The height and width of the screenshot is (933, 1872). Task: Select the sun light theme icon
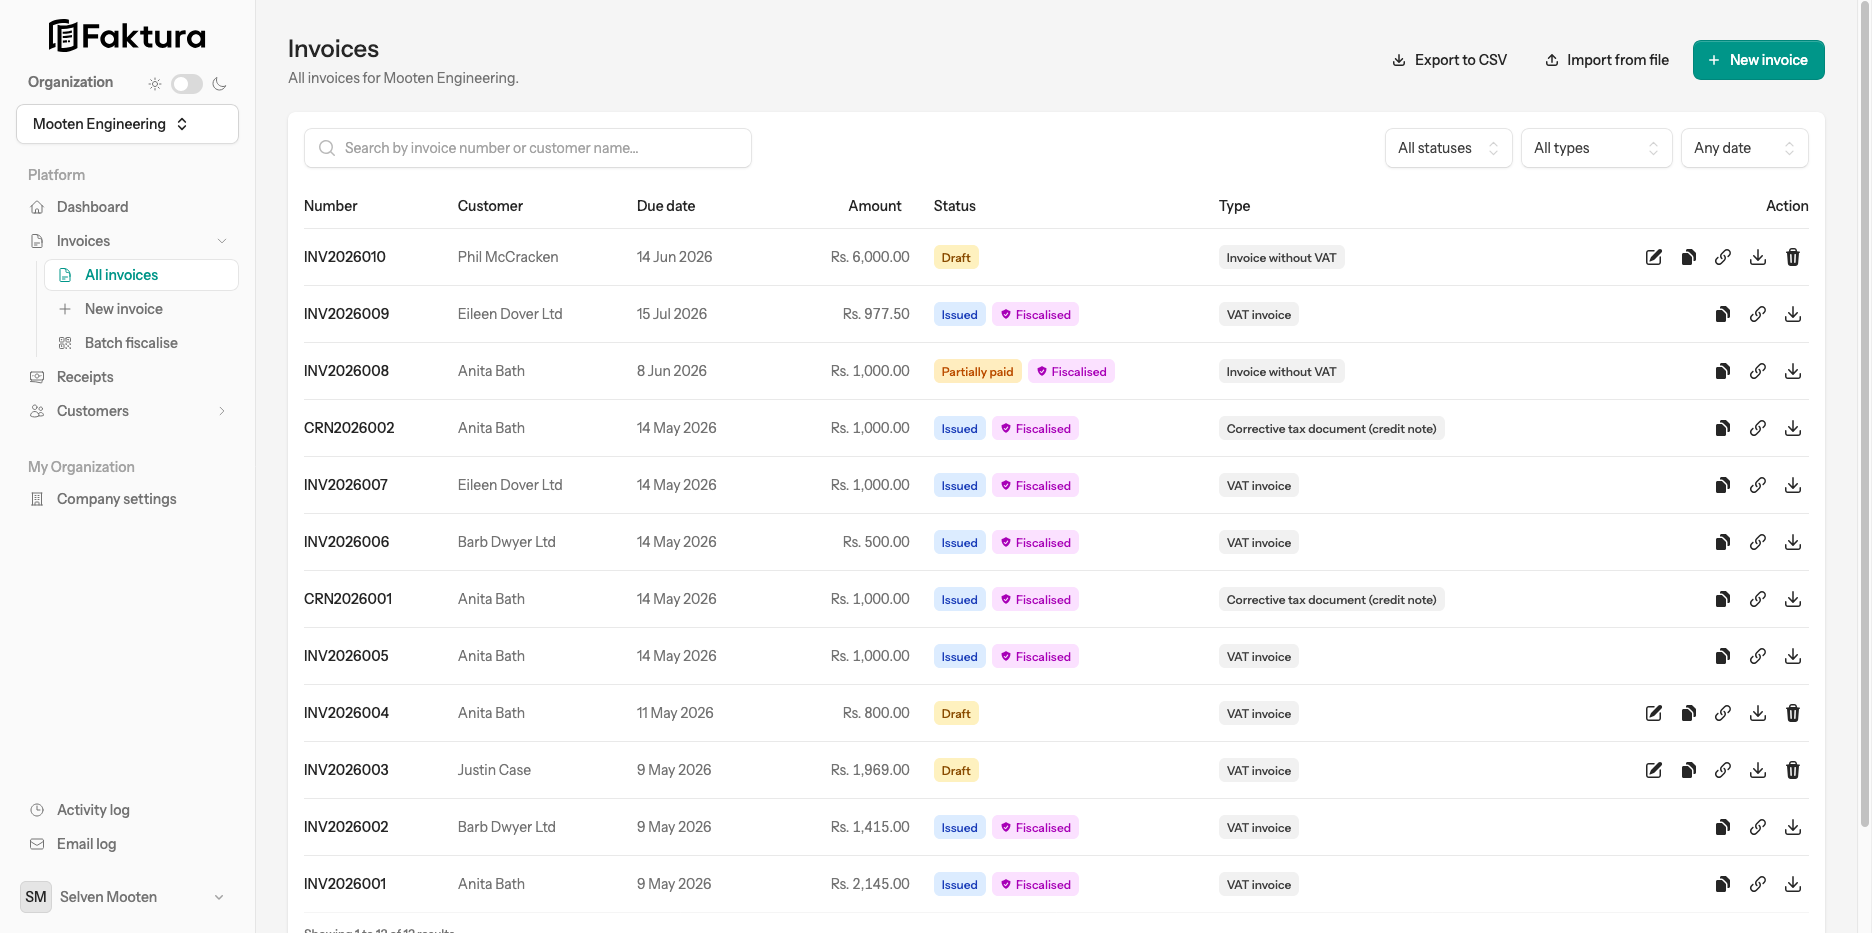coord(155,84)
